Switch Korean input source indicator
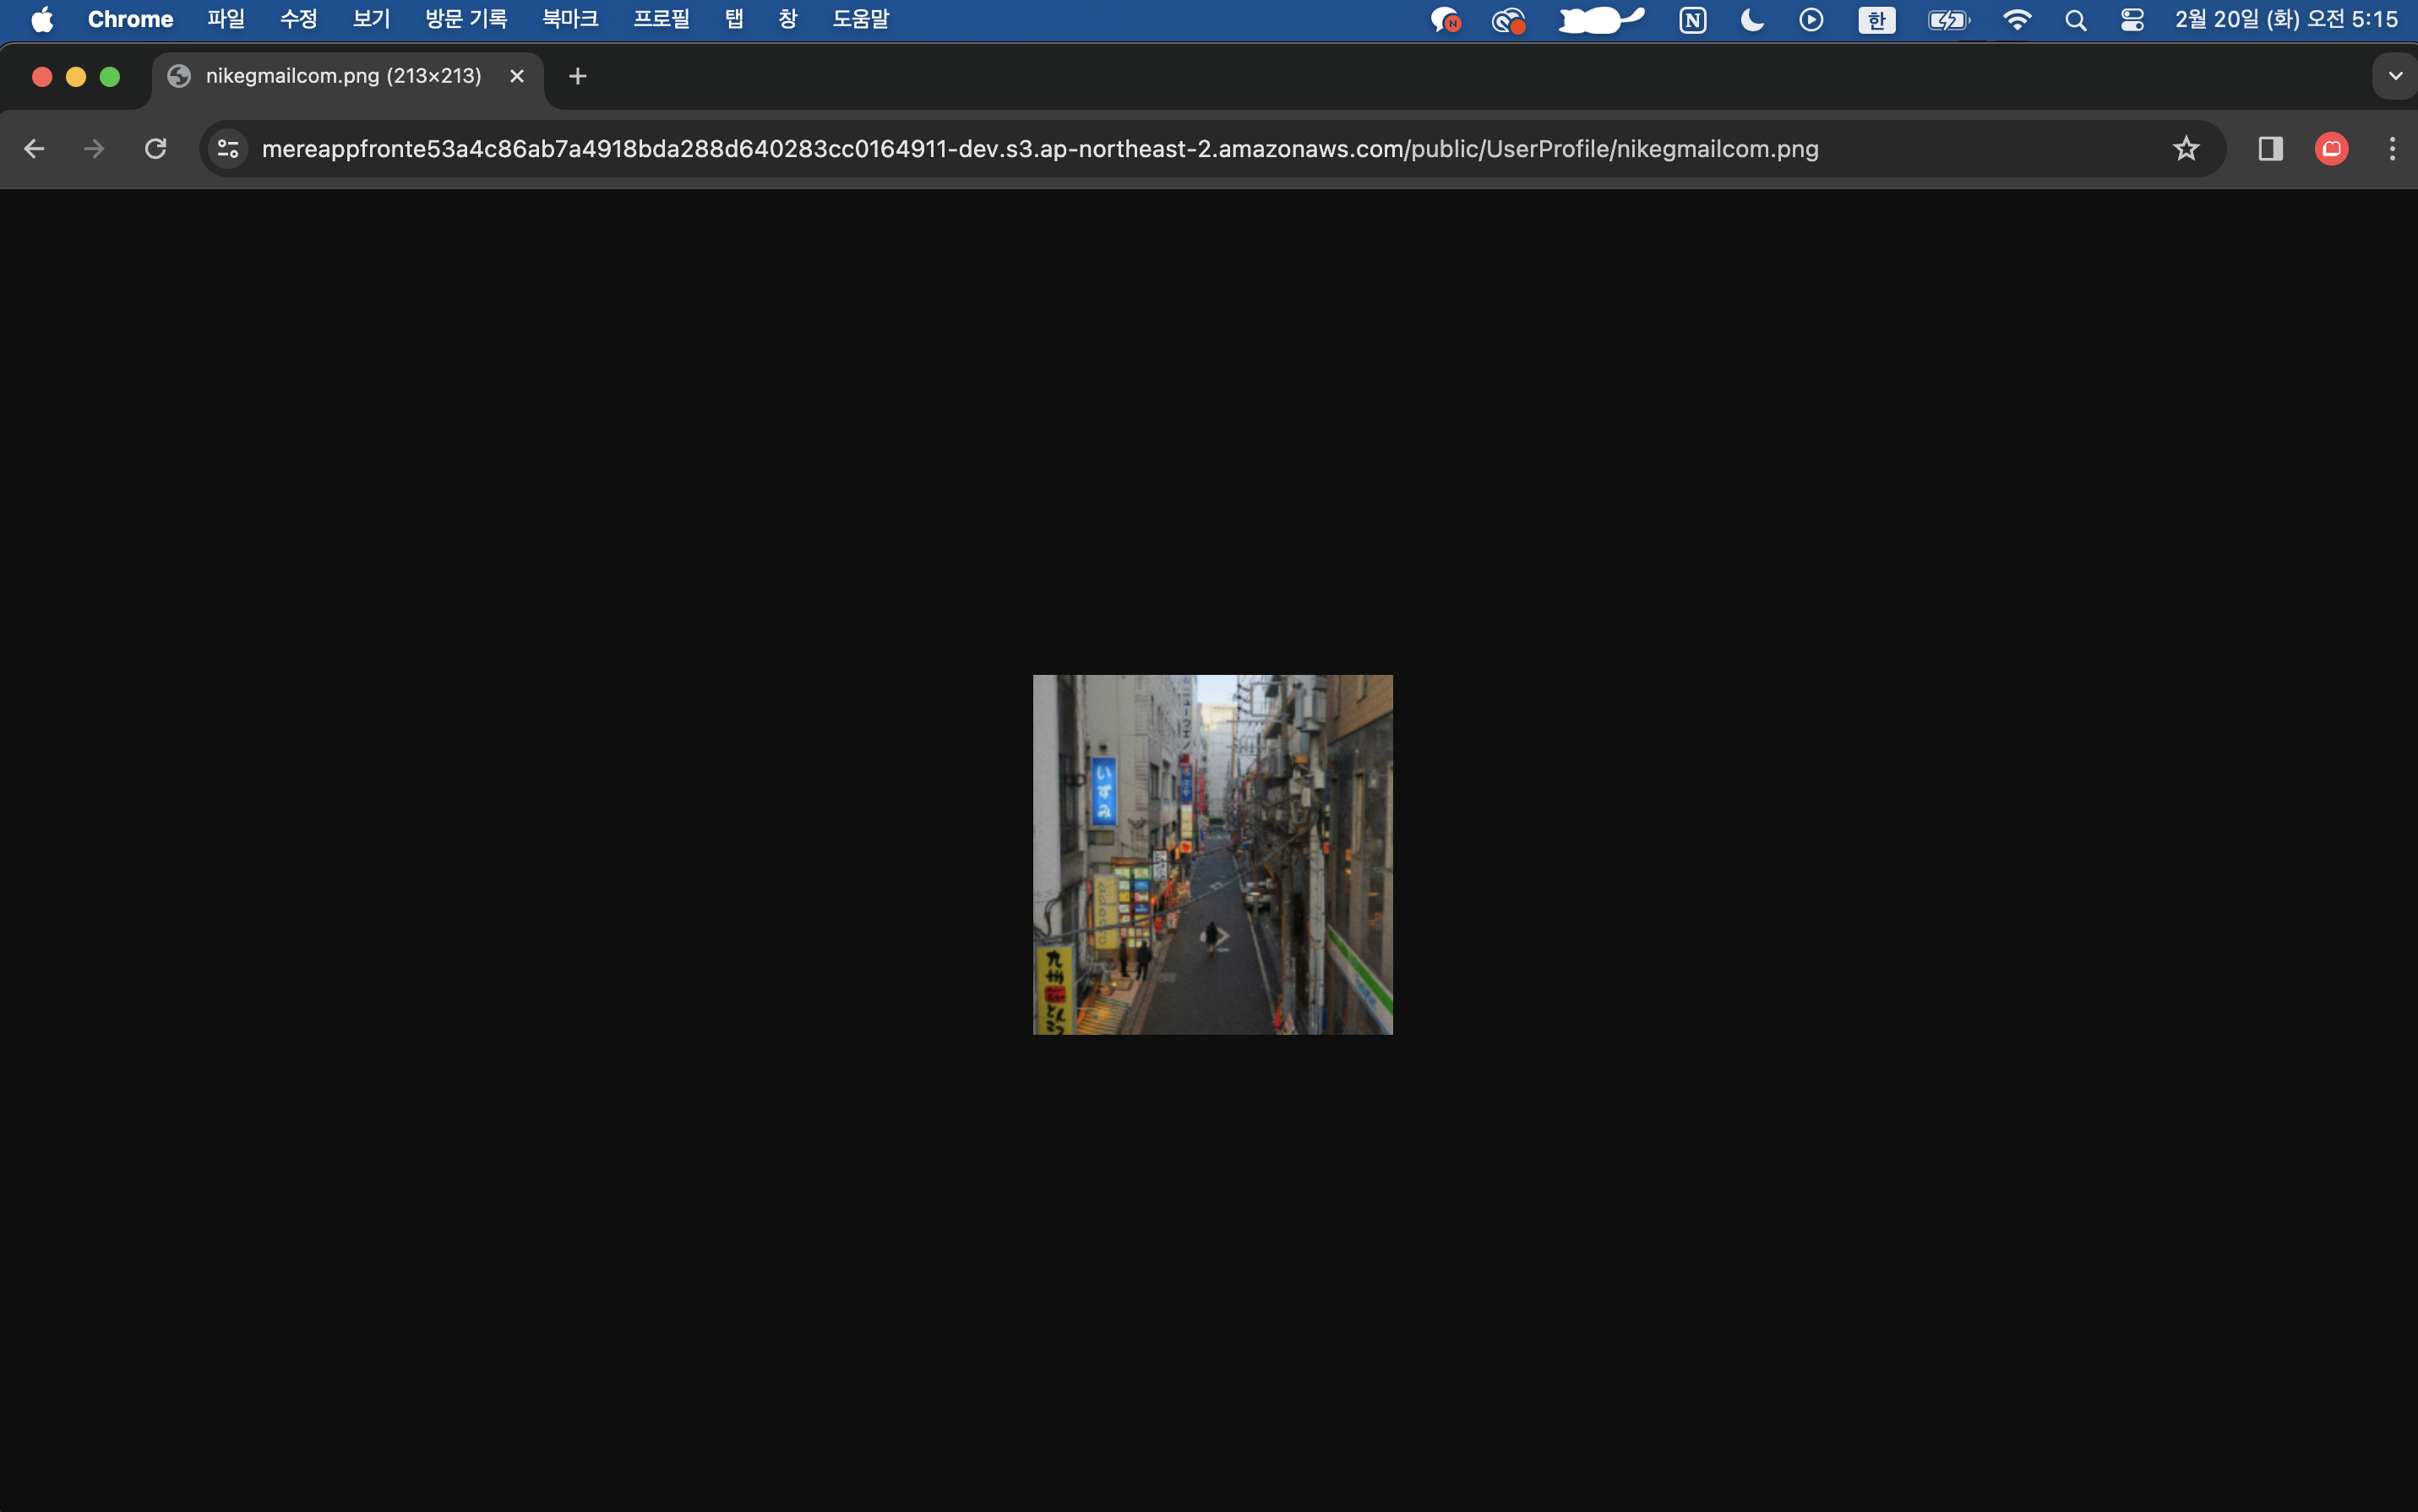Viewport: 2418px width, 1512px height. point(1876,20)
